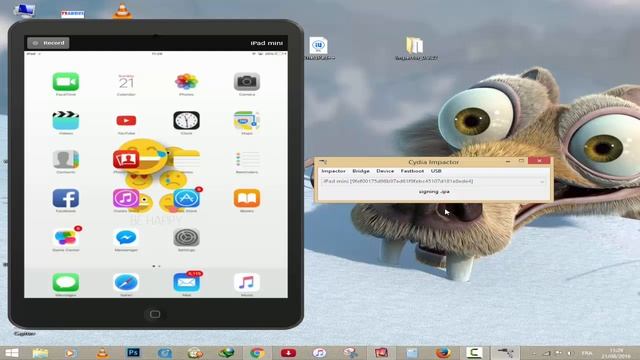Screen dimensions: 640x360
Task: Open the Clock app on the iPad
Action: [187, 121]
